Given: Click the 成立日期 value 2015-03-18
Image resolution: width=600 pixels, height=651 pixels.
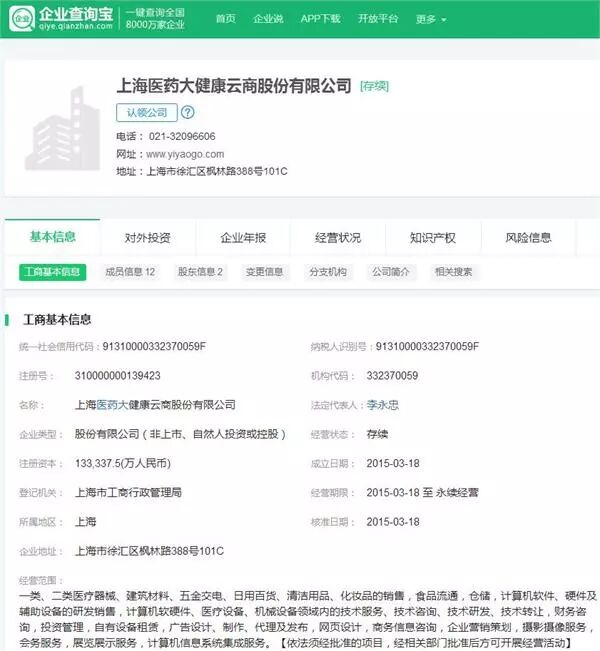Looking at the screenshot, I should [393, 463].
